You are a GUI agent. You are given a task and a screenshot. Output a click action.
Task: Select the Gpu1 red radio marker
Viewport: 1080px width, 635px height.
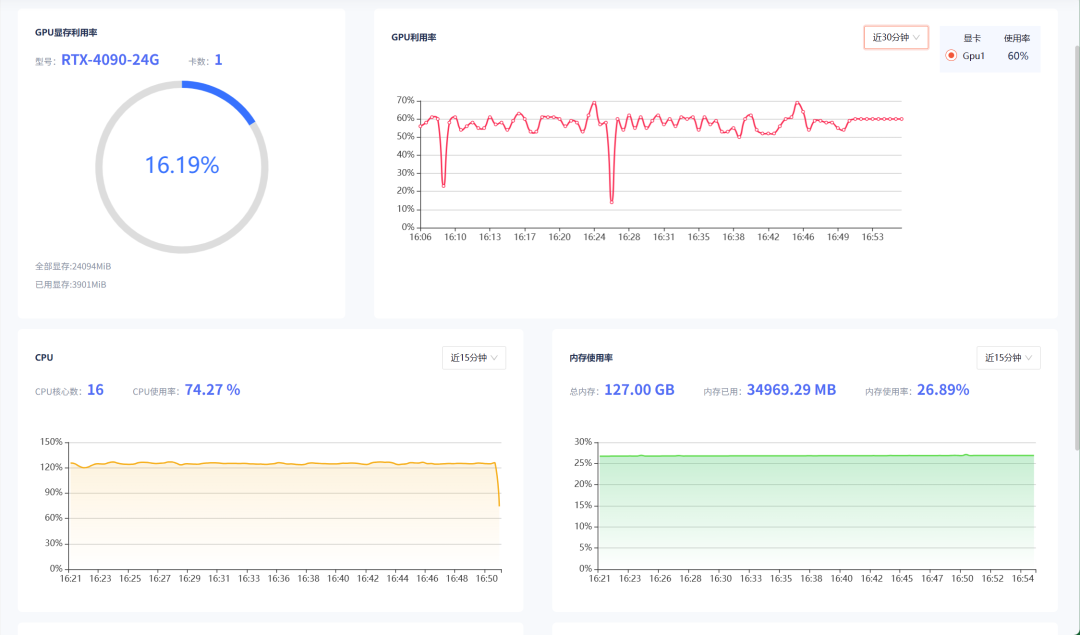pyautogui.click(x=951, y=56)
